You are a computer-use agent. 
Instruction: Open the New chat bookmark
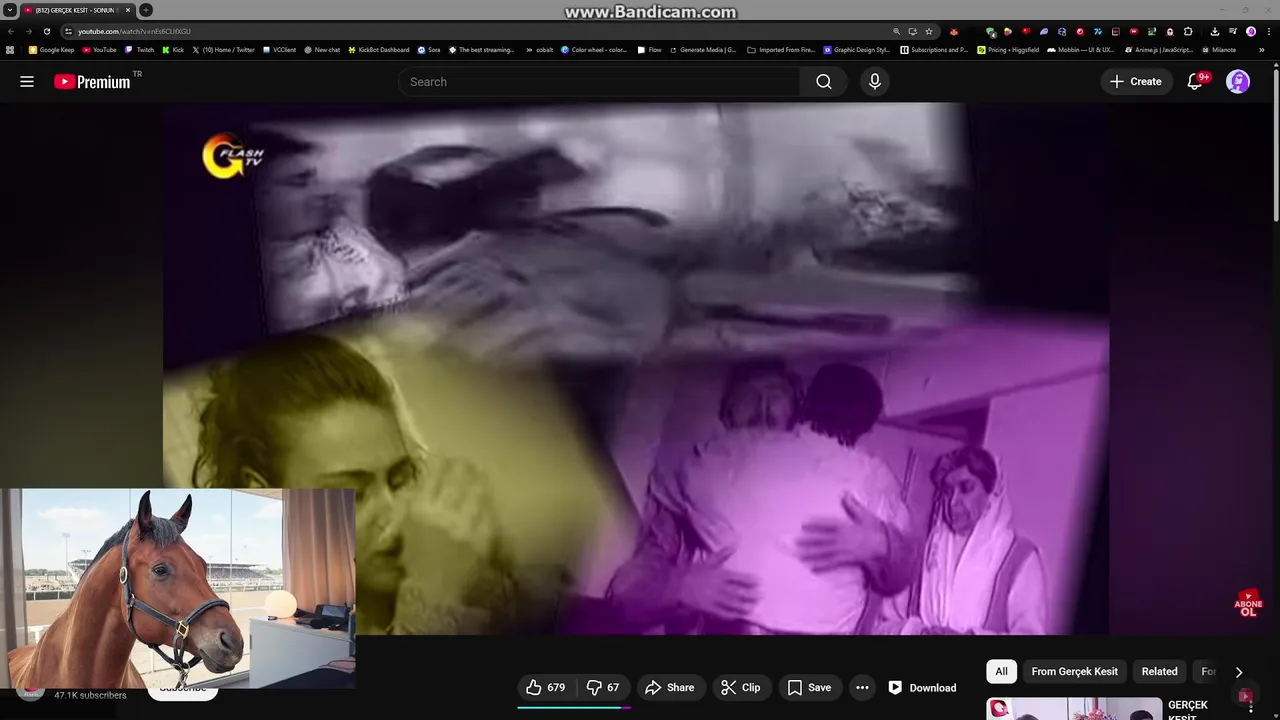coord(322,49)
